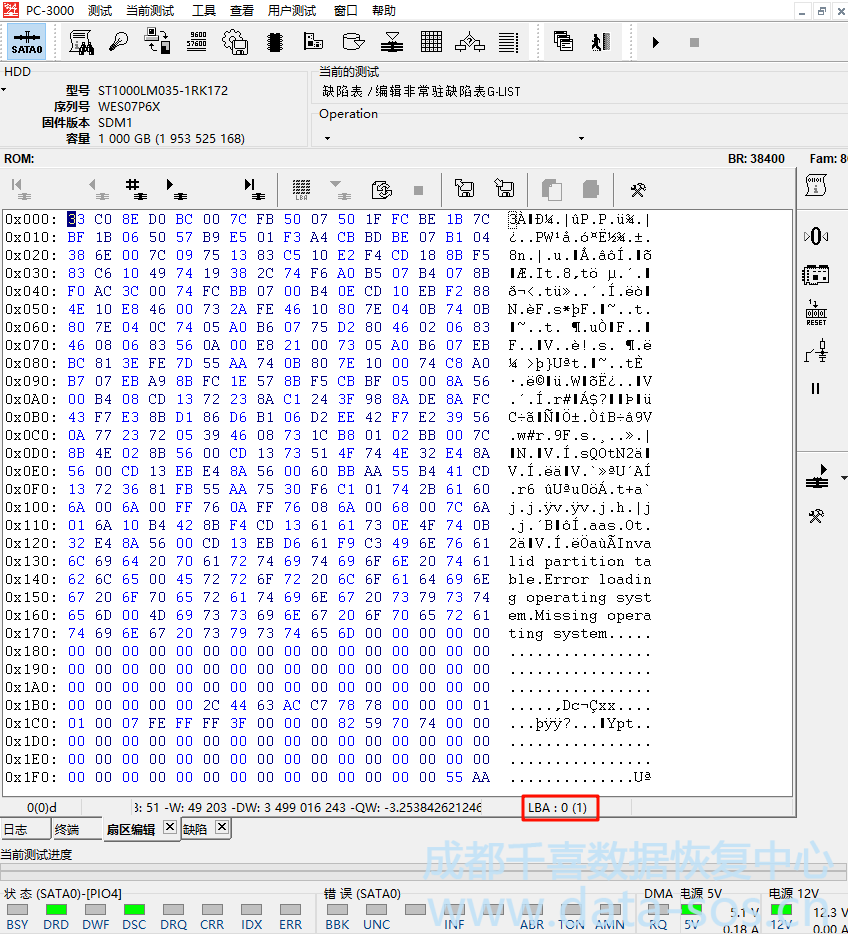Screen dimensions: 848x934
Task: Toggle the 12V power indicator
Action: tap(782, 910)
